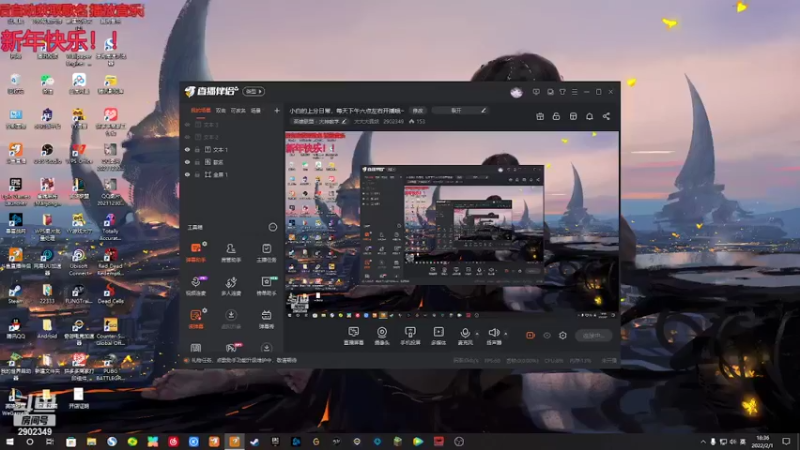The height and width of the screenshot is (450, 800).
Task: Click the orange record video icon
Action: coord(530,335)
